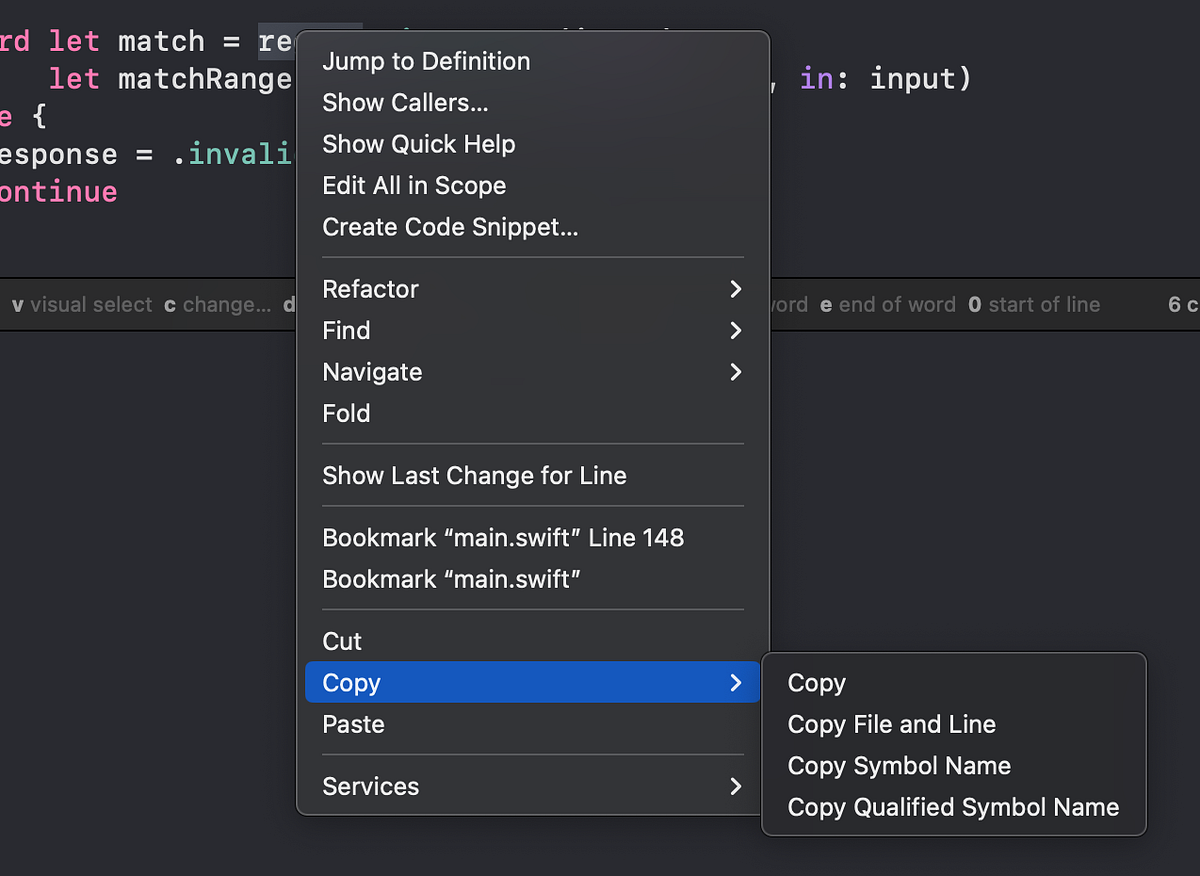Bookmark main.swift Line 148
Viewport: 1200px width, 876px height.
pos(503,537)
